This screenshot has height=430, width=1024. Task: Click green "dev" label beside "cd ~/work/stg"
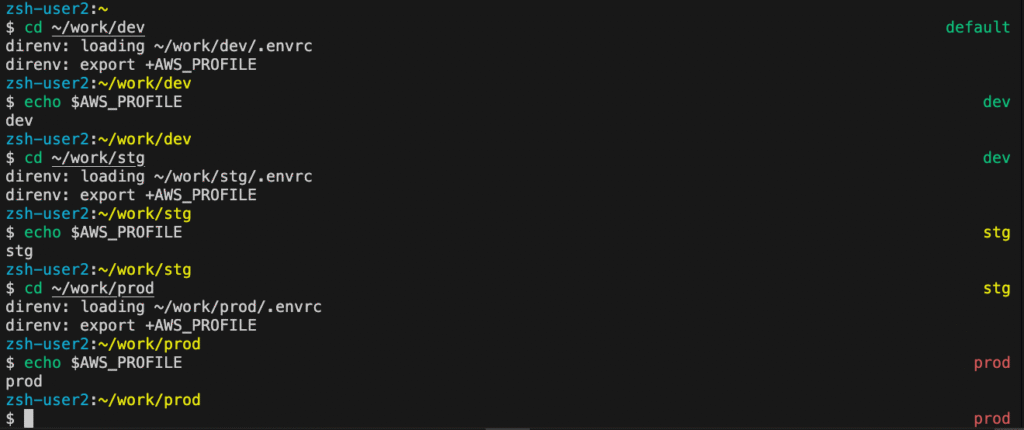[x=996, y=158]
